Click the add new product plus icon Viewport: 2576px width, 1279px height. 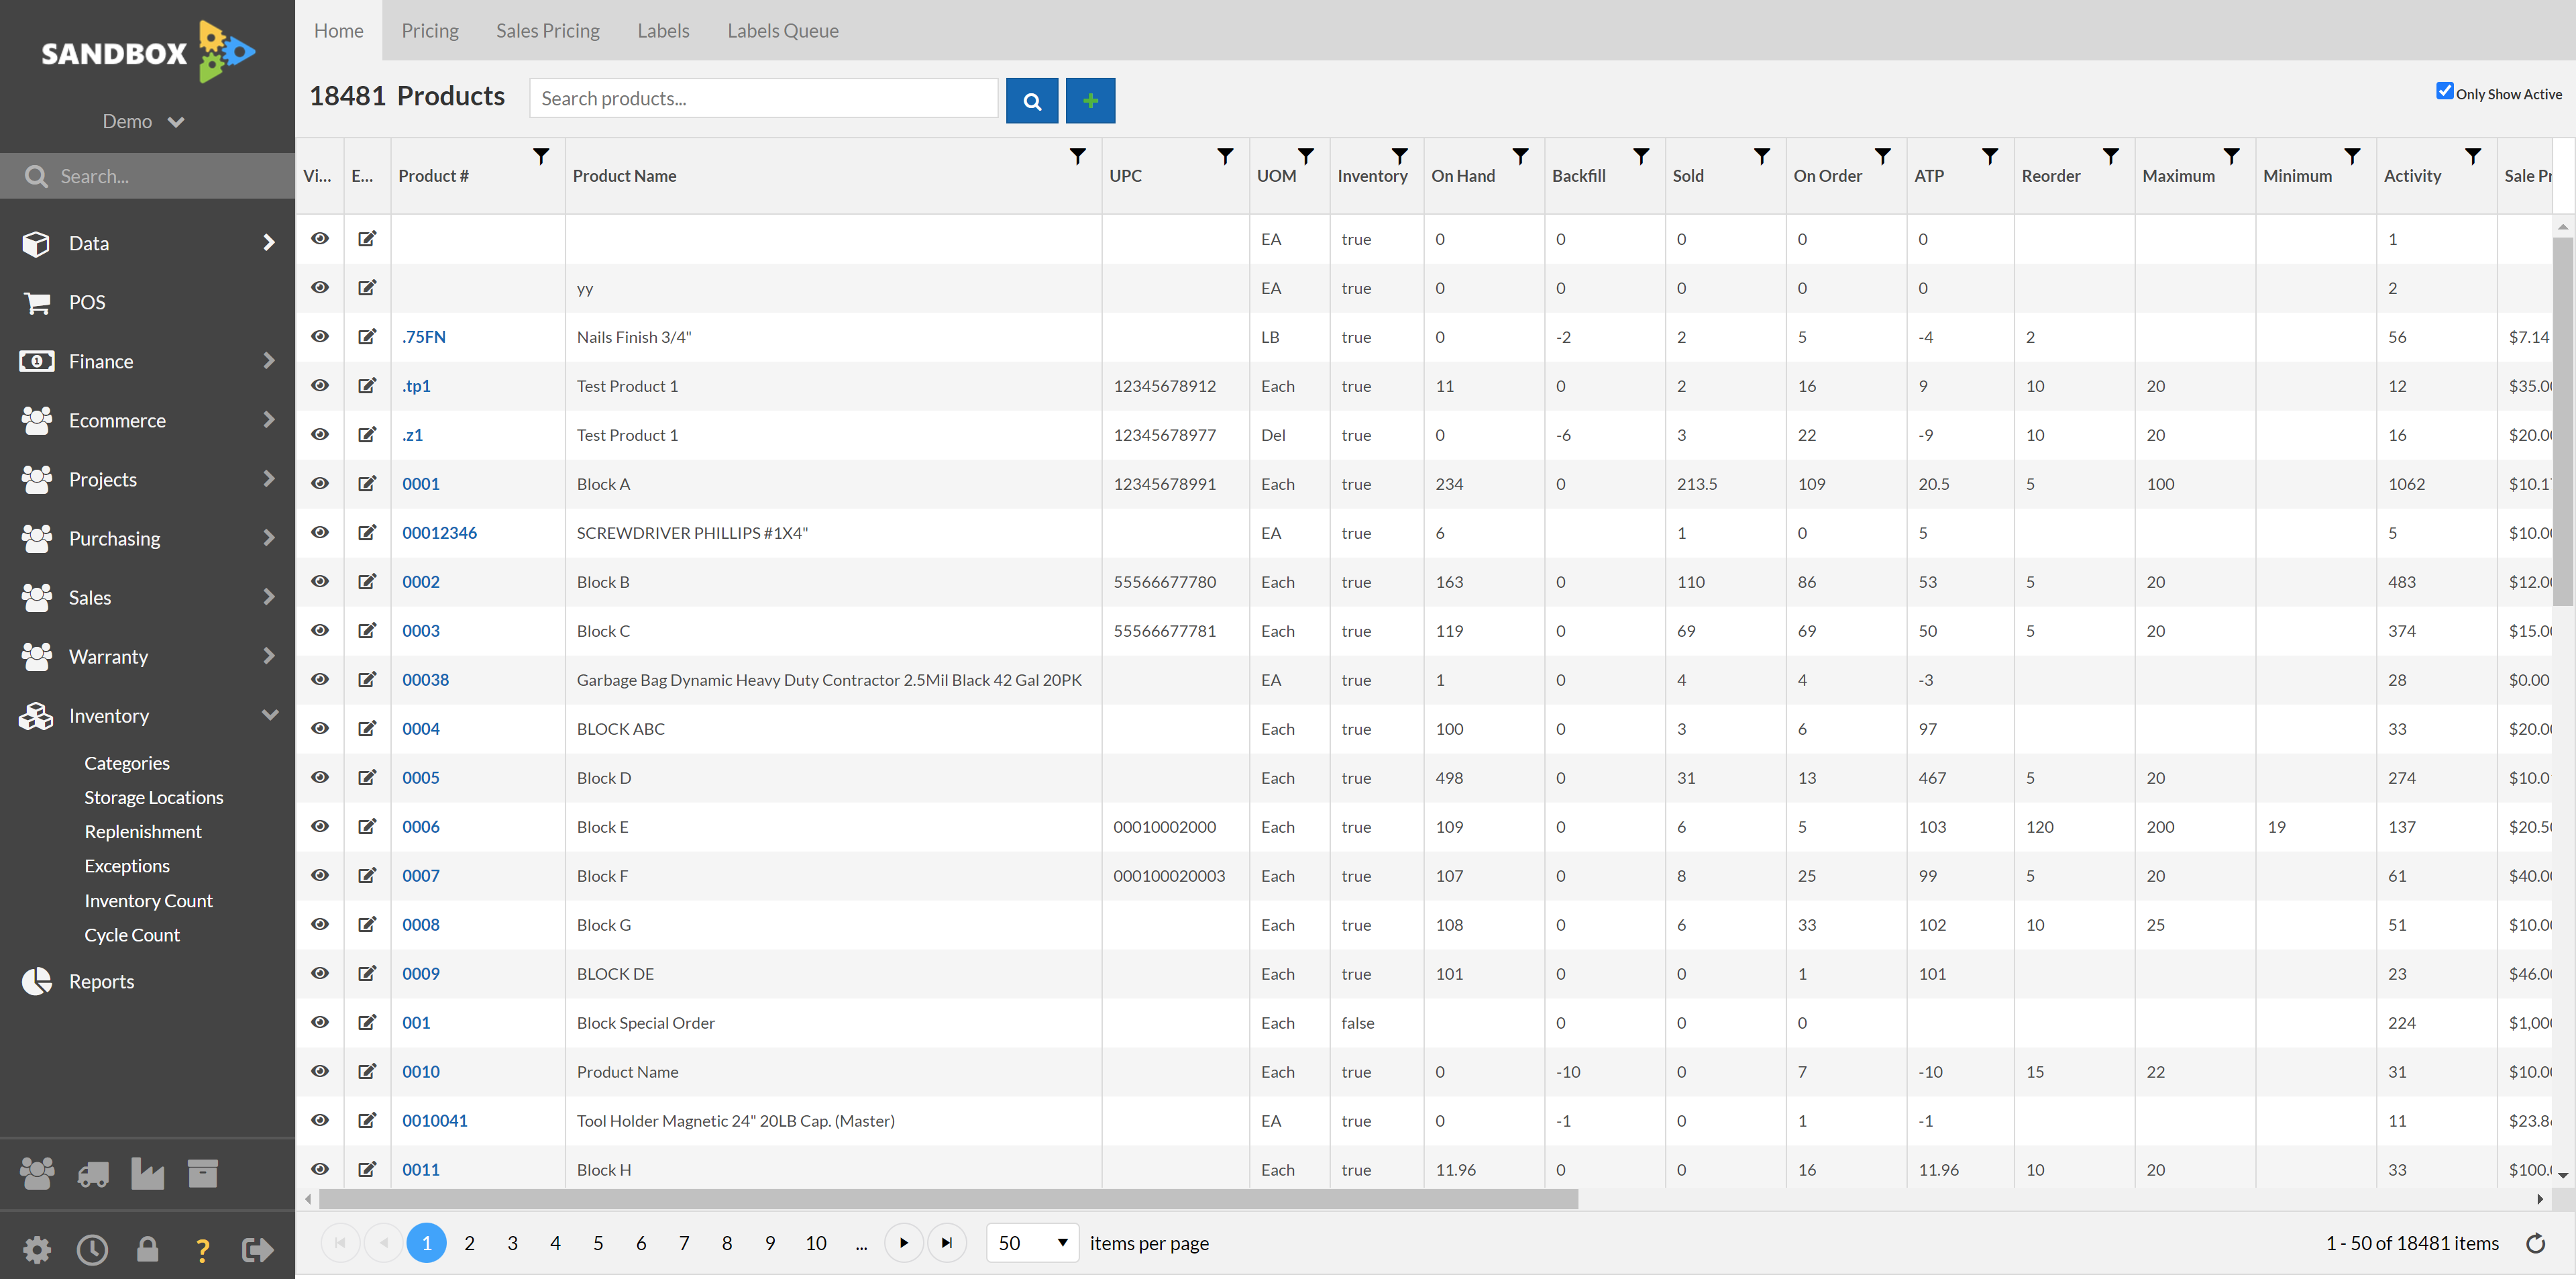(1089, 99)
